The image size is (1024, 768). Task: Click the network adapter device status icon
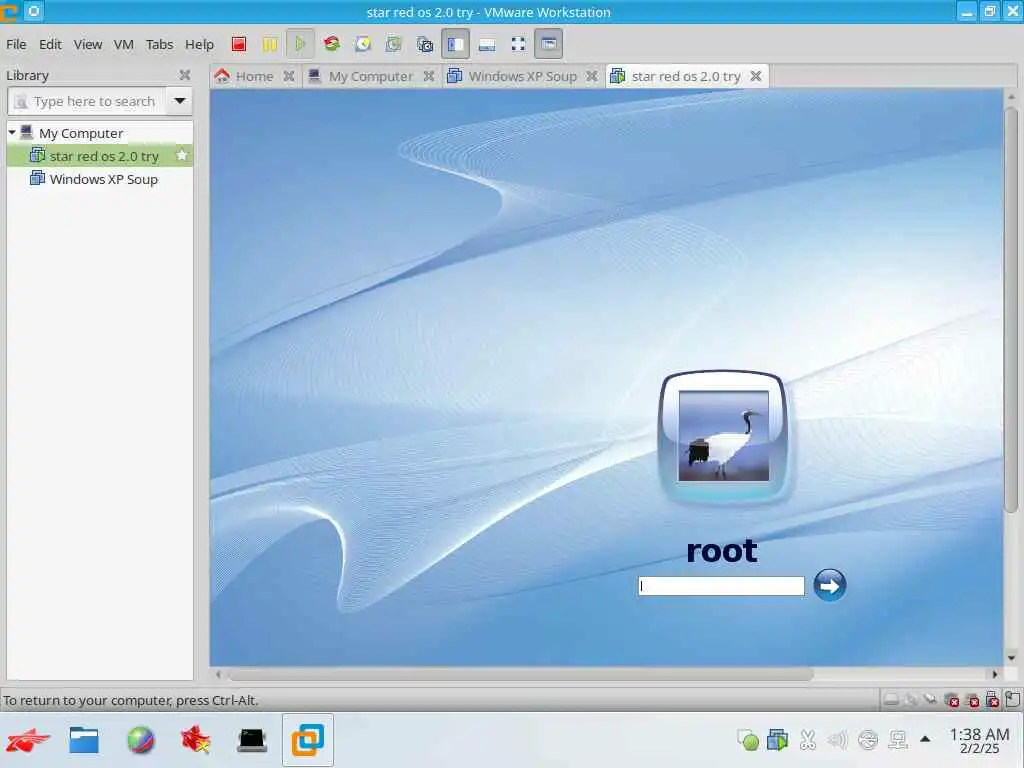930,700
